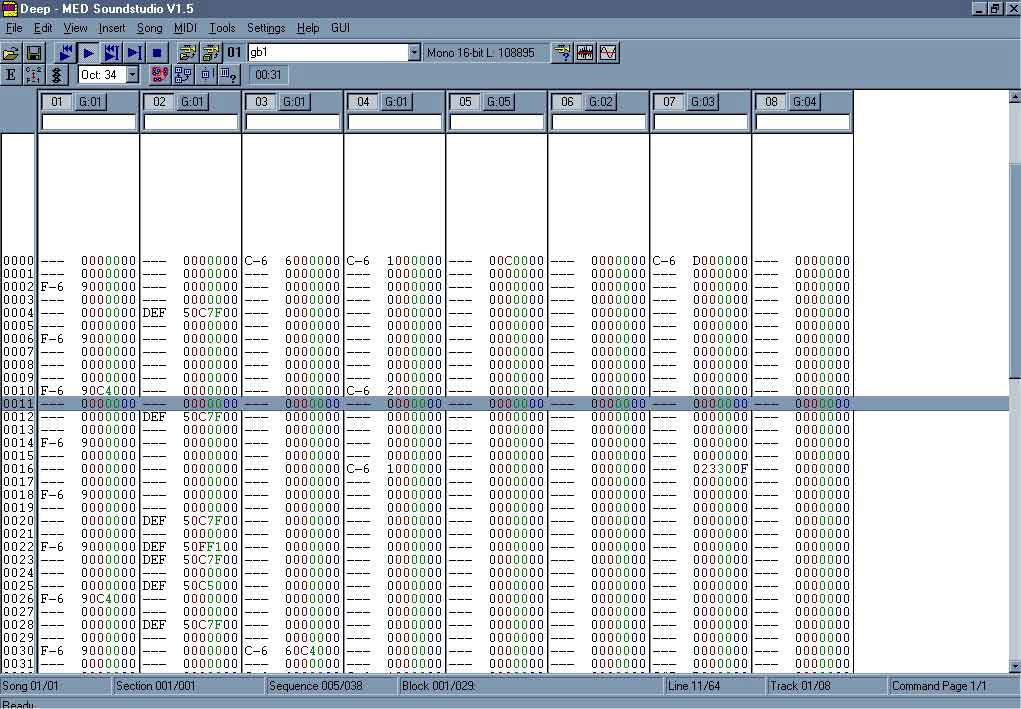Open the synthetic sound sine wave editor

(608, 53)
